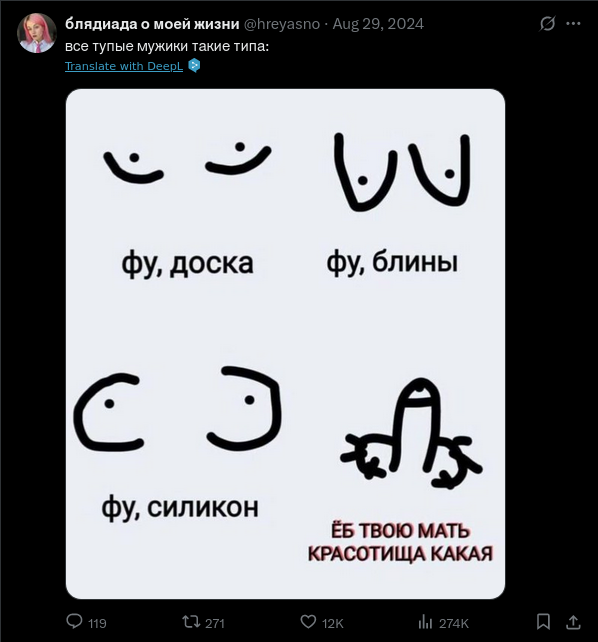Open the meme image at фу, доска caption

[x=187, y=263]
